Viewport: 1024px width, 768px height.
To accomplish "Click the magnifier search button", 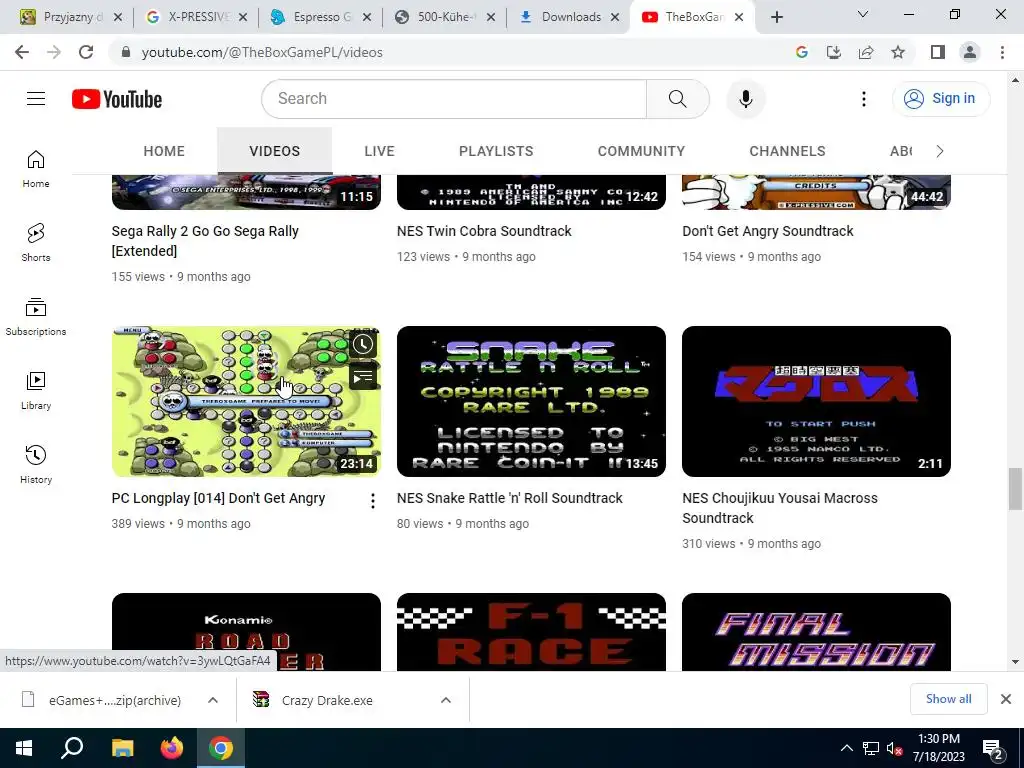I will click(x=678, y=99).
